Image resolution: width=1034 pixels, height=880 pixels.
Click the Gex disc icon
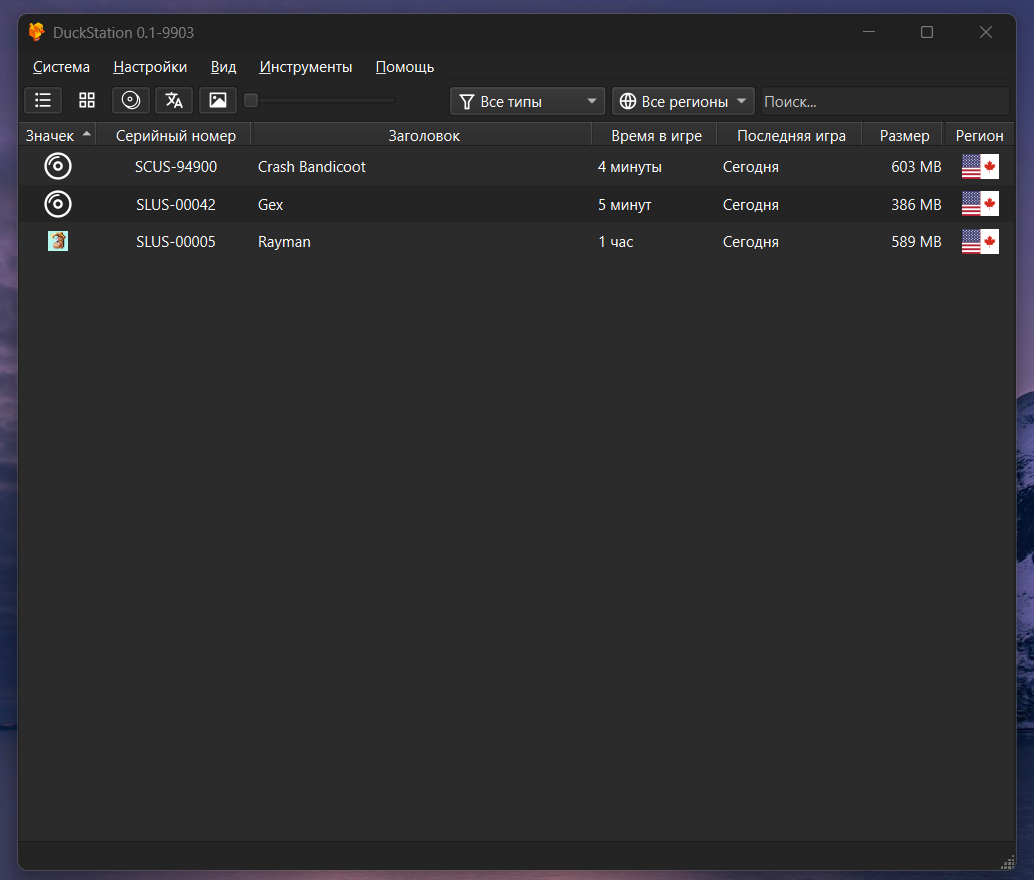click(58, 204)
